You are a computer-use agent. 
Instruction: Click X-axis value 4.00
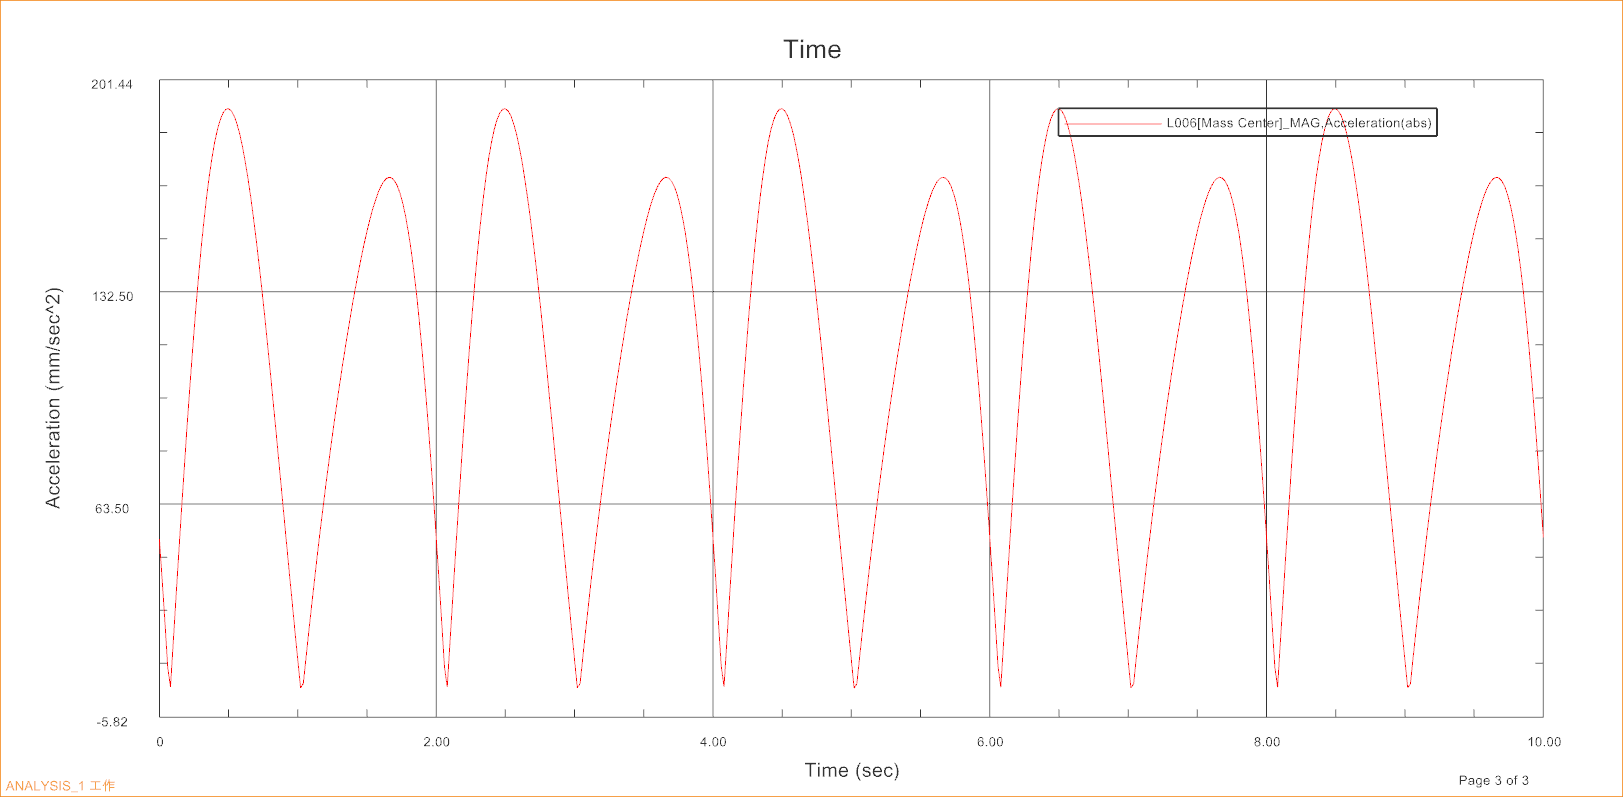pos(713,742)
